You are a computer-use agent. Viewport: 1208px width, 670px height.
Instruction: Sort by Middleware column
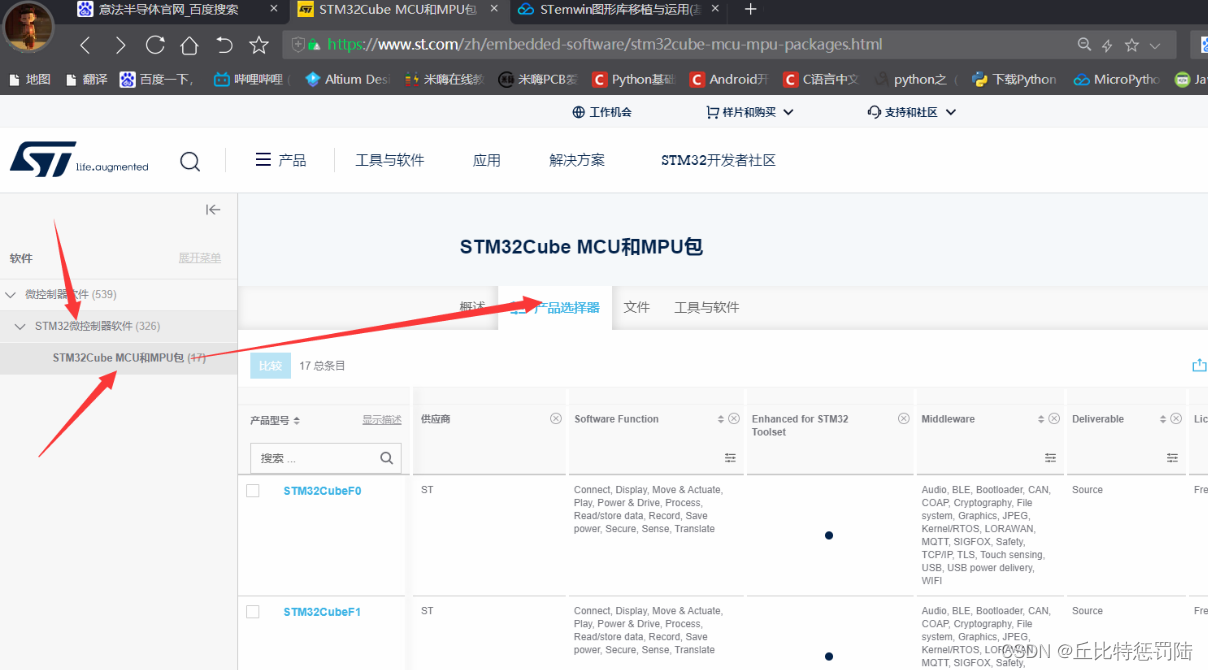tap(1041, 419)
